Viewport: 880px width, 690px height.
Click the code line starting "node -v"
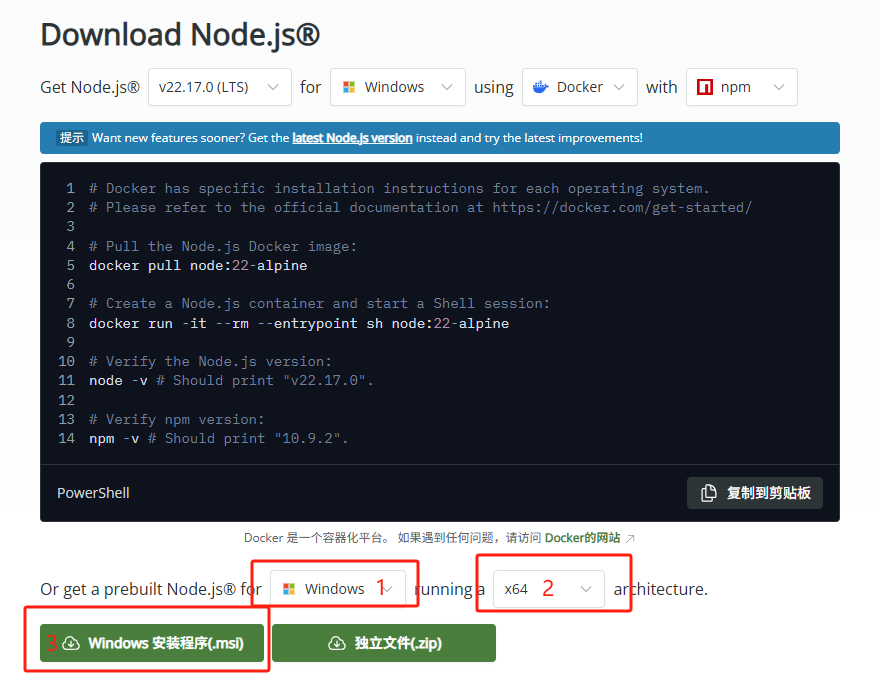point(231,381)
